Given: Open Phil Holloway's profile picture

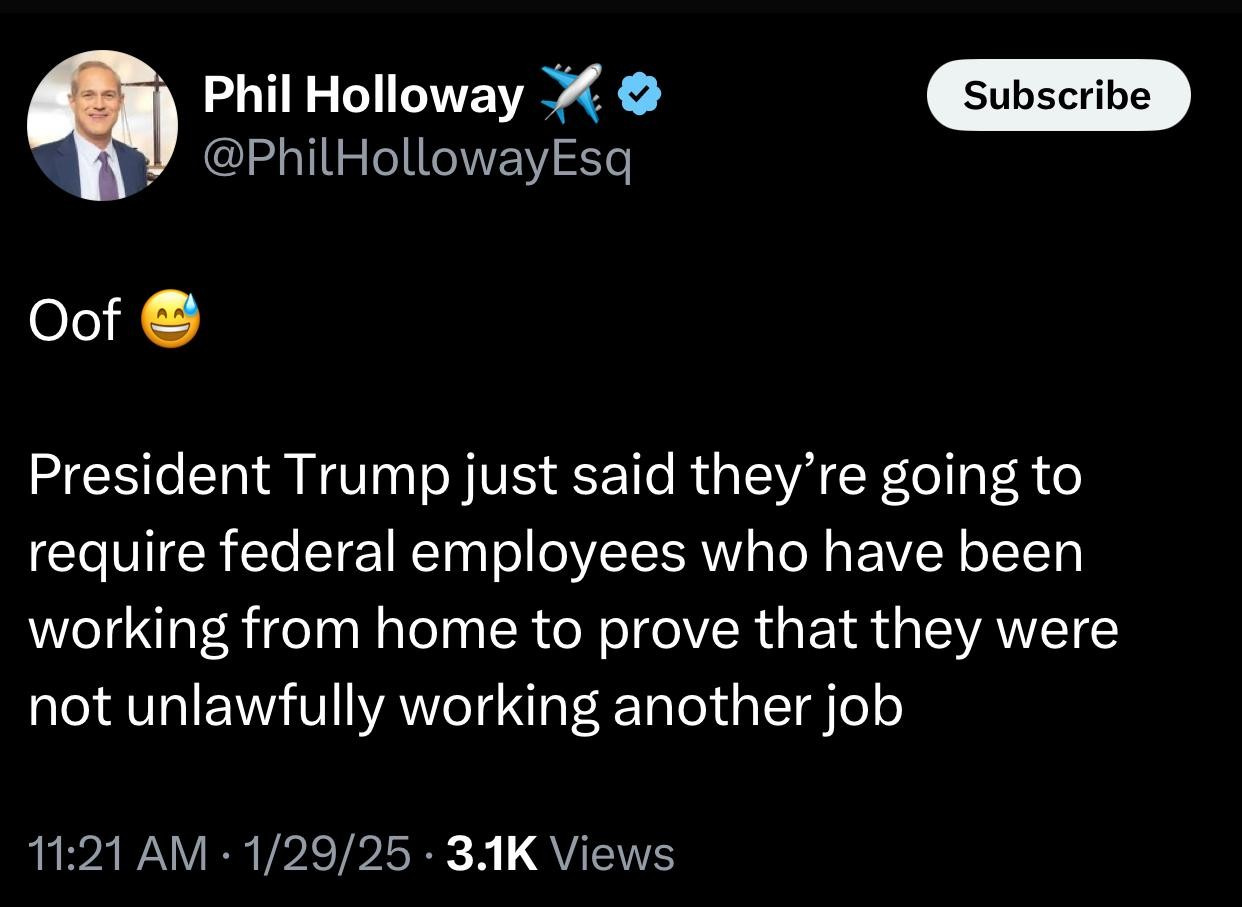Looking at the screenshot, I should (x=102, y=123).
